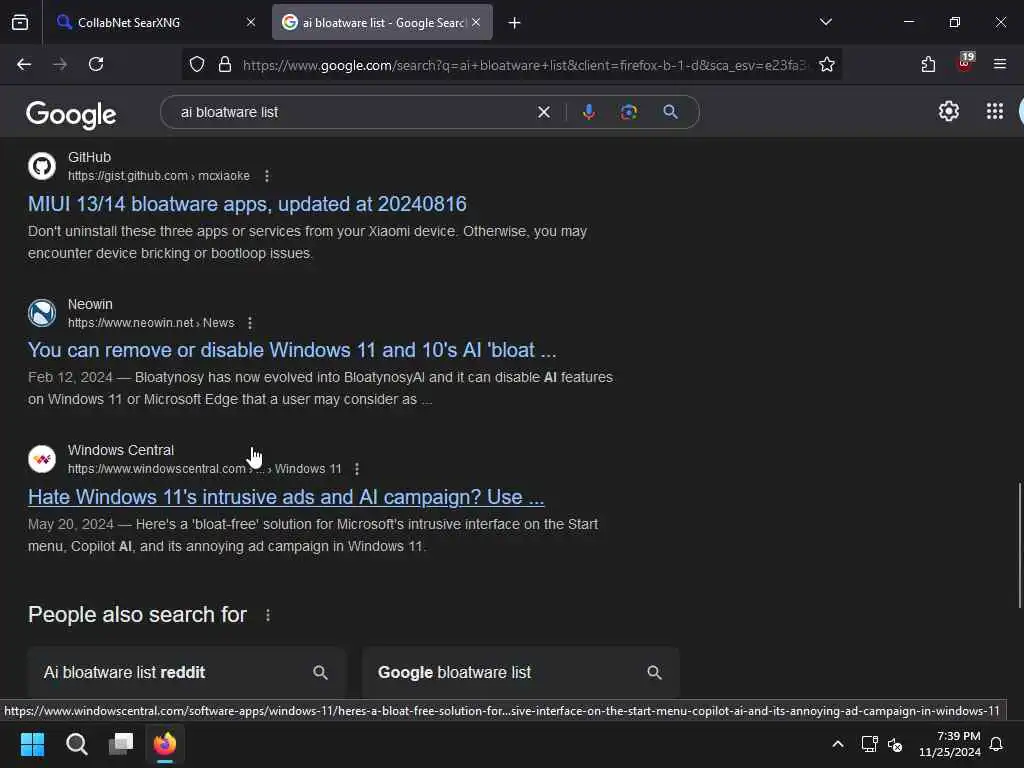Open the Firefox extensions puzzle icon
Screen dimensions: 1024x768
coord(929,64)
